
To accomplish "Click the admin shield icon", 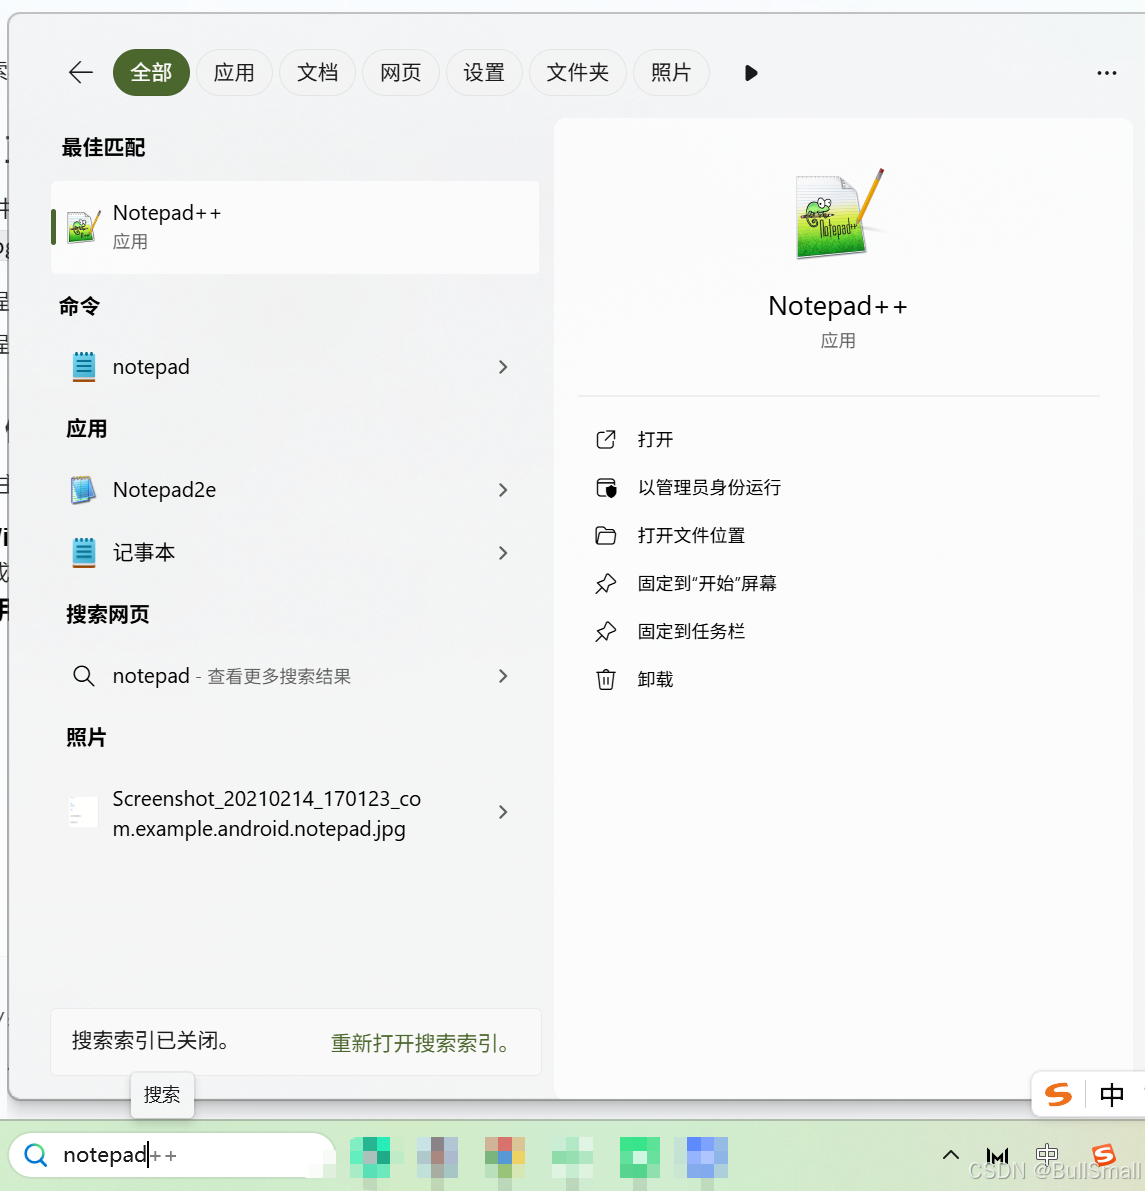I will [x=606, y=488].
